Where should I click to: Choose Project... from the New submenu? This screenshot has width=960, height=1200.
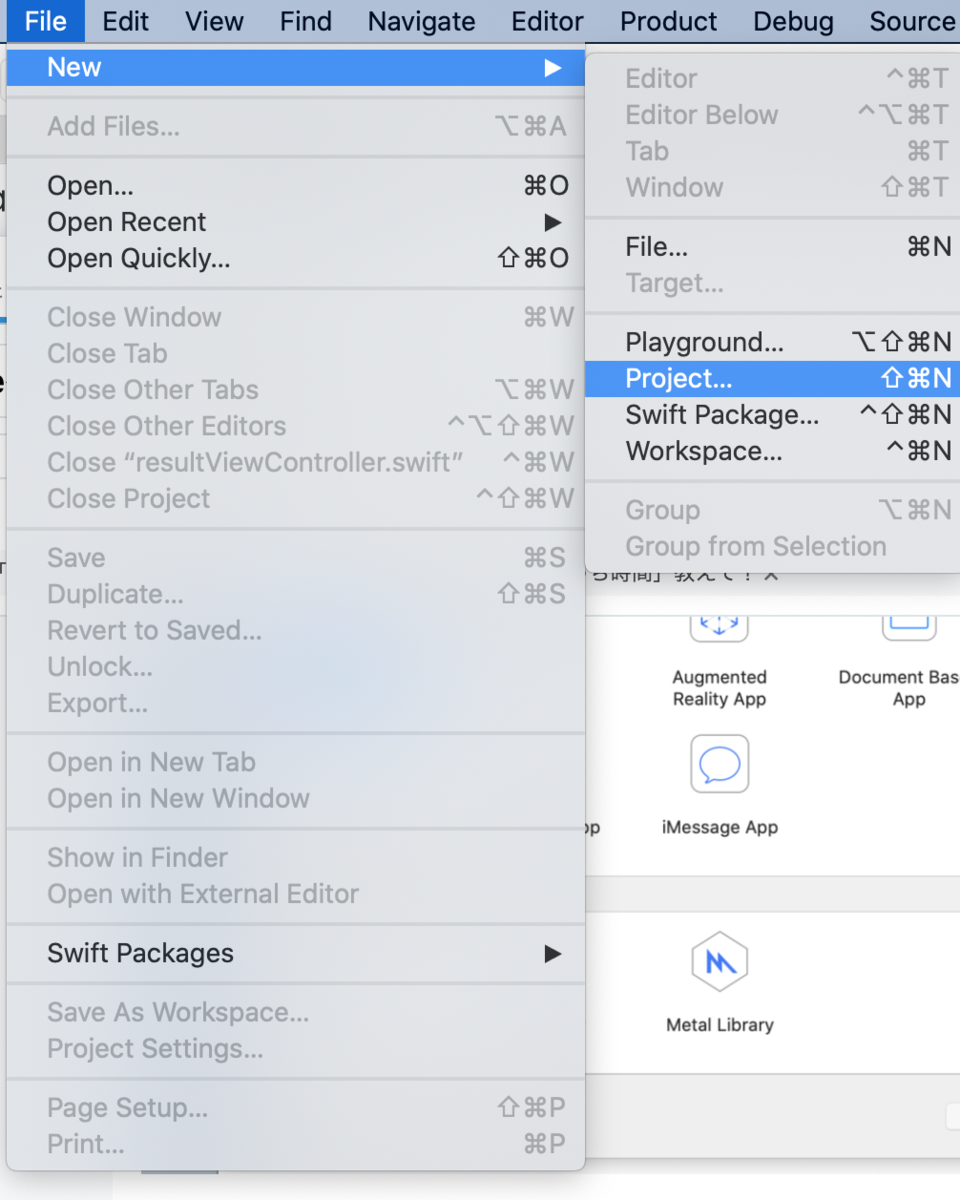click(x=679, y=379)
